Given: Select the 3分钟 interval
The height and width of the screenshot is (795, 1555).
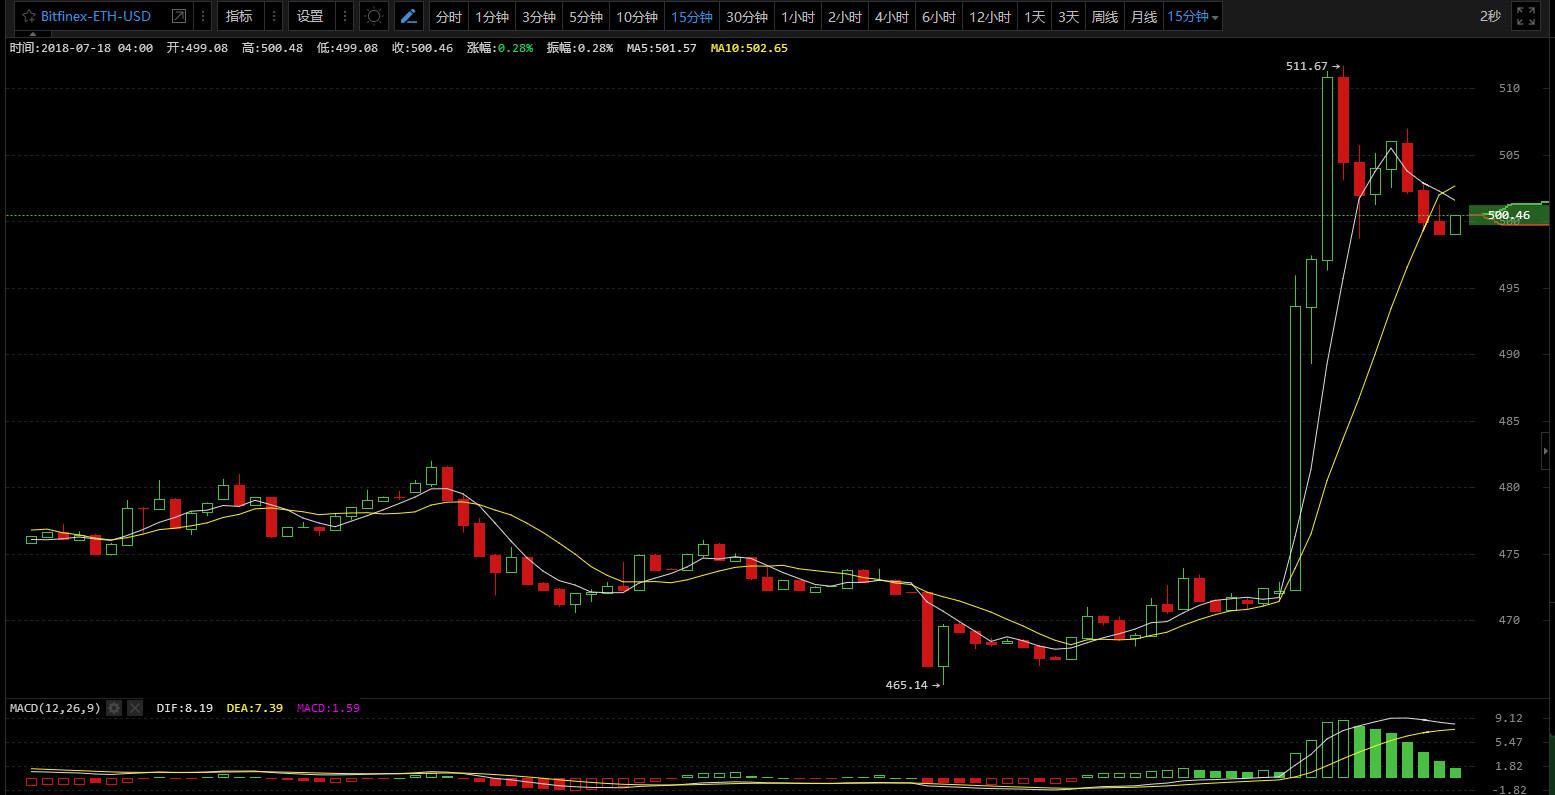Looking at the screenshot, I should pos(539,16).
